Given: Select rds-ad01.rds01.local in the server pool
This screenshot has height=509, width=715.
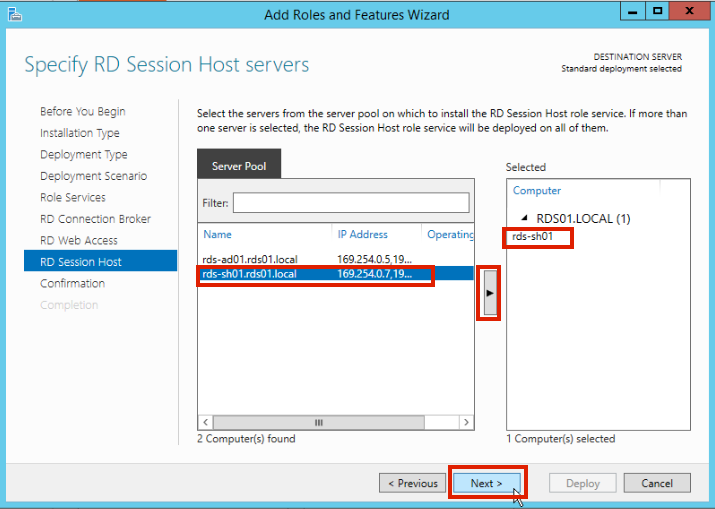Looking at the screenshot, I should 249,260.
